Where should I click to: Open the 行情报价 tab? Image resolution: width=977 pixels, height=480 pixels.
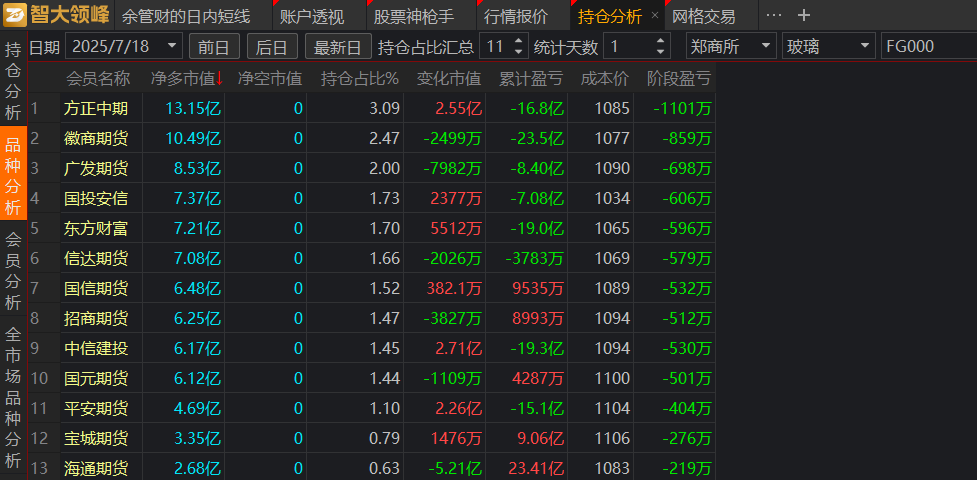(516, 17)
